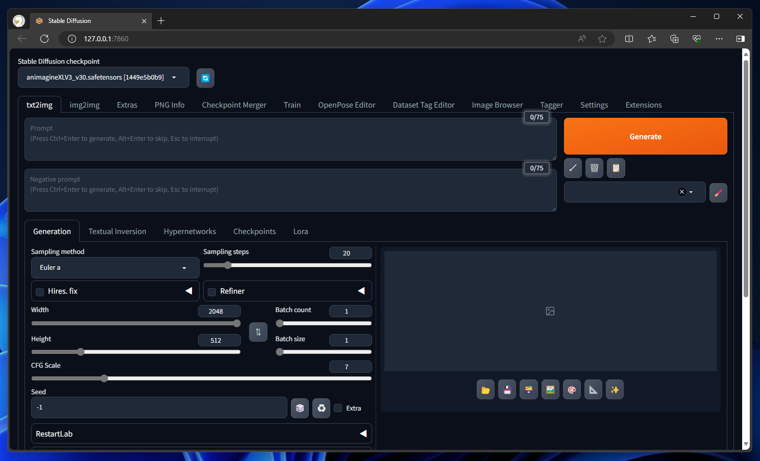The height and width of the screenshot is (461, 760).
Task: Send image to extras ruler icon
Action: tap(593, 390)
